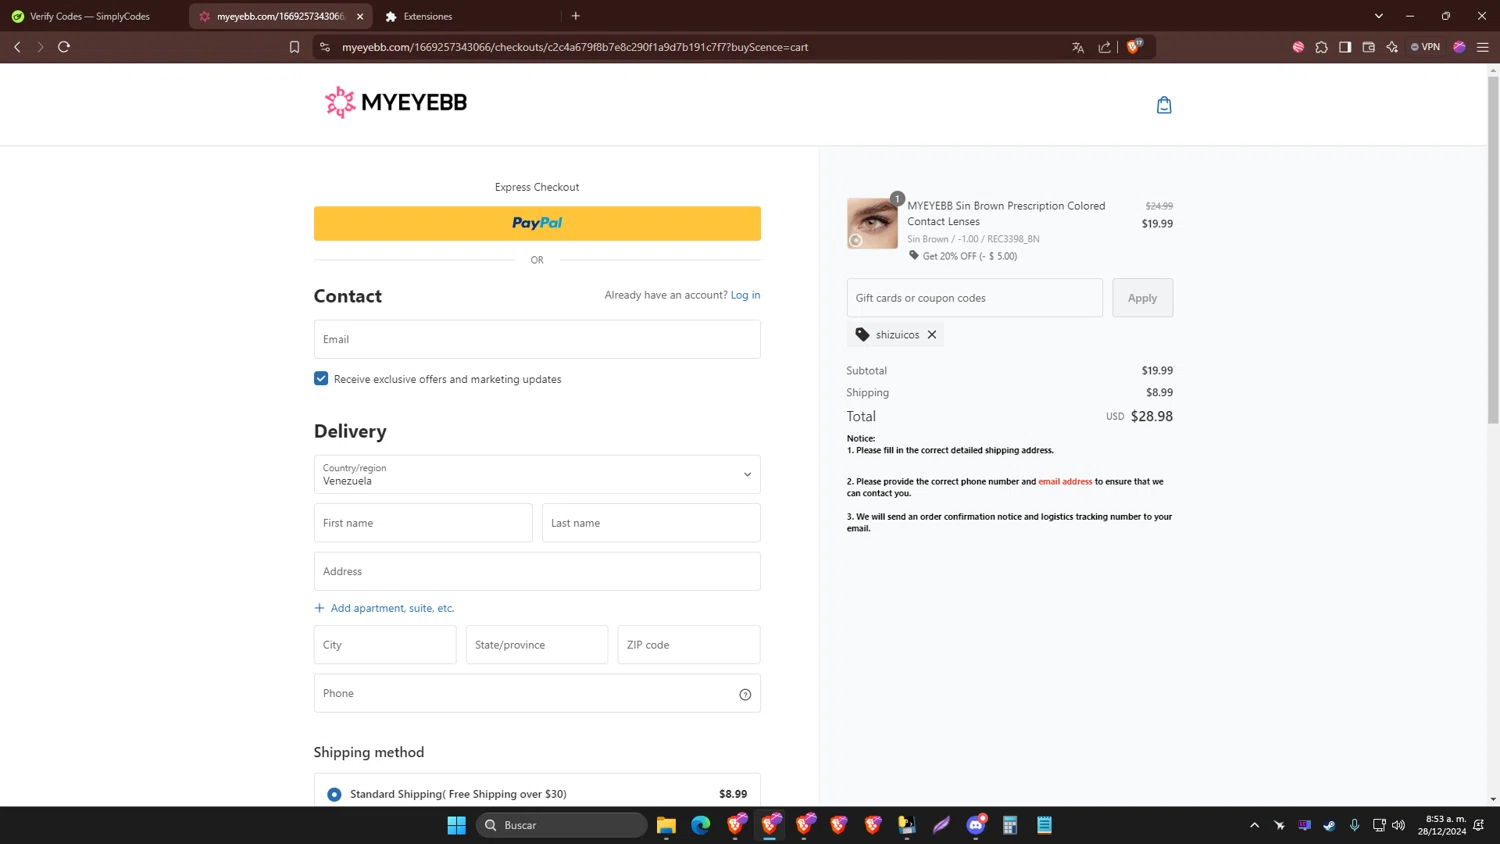Open the volume control in system tray
The height and width of the screenshot is (844, 1500).
[1398, 825]
